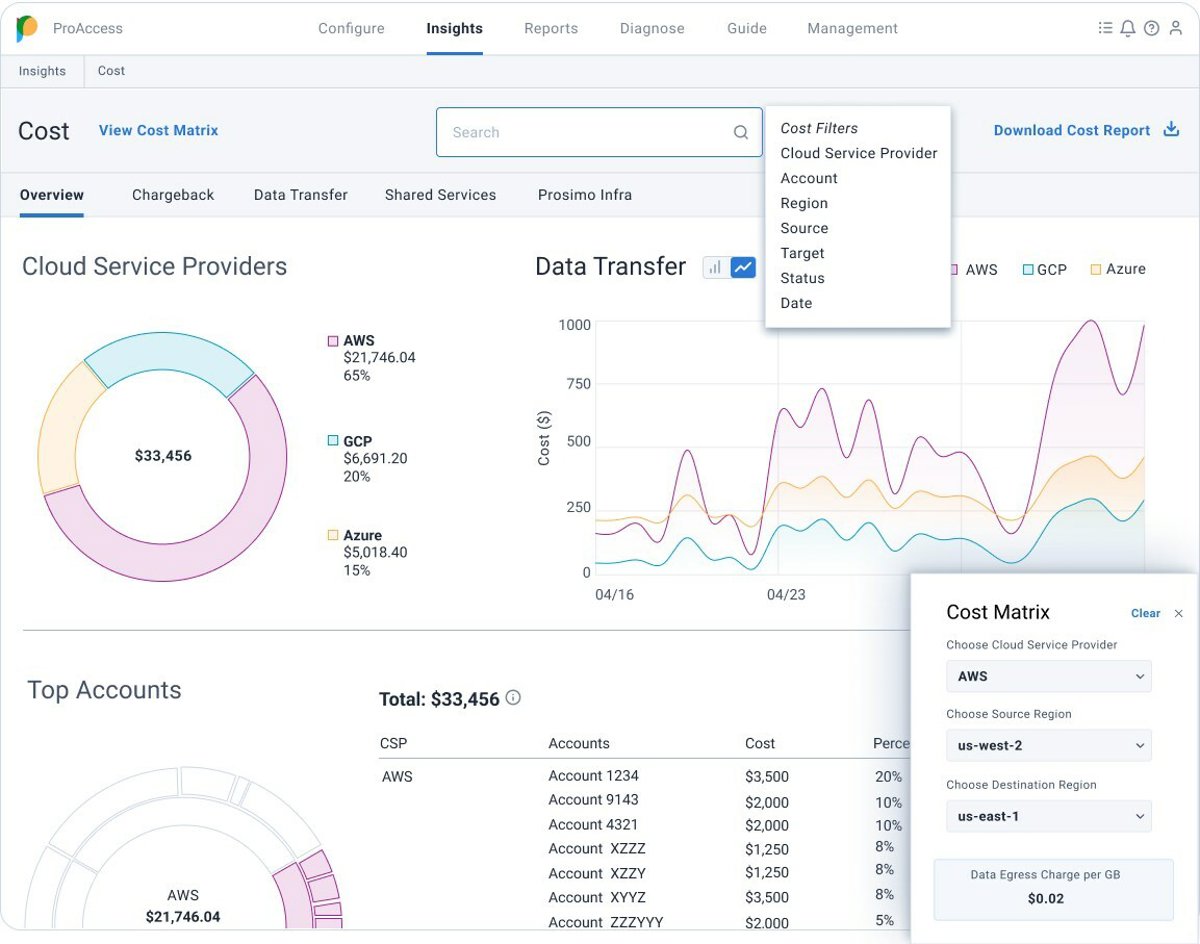Screen dimensions: 1200x944
Task: Open the task list icon in header
Action: [x=1105, y=28]
